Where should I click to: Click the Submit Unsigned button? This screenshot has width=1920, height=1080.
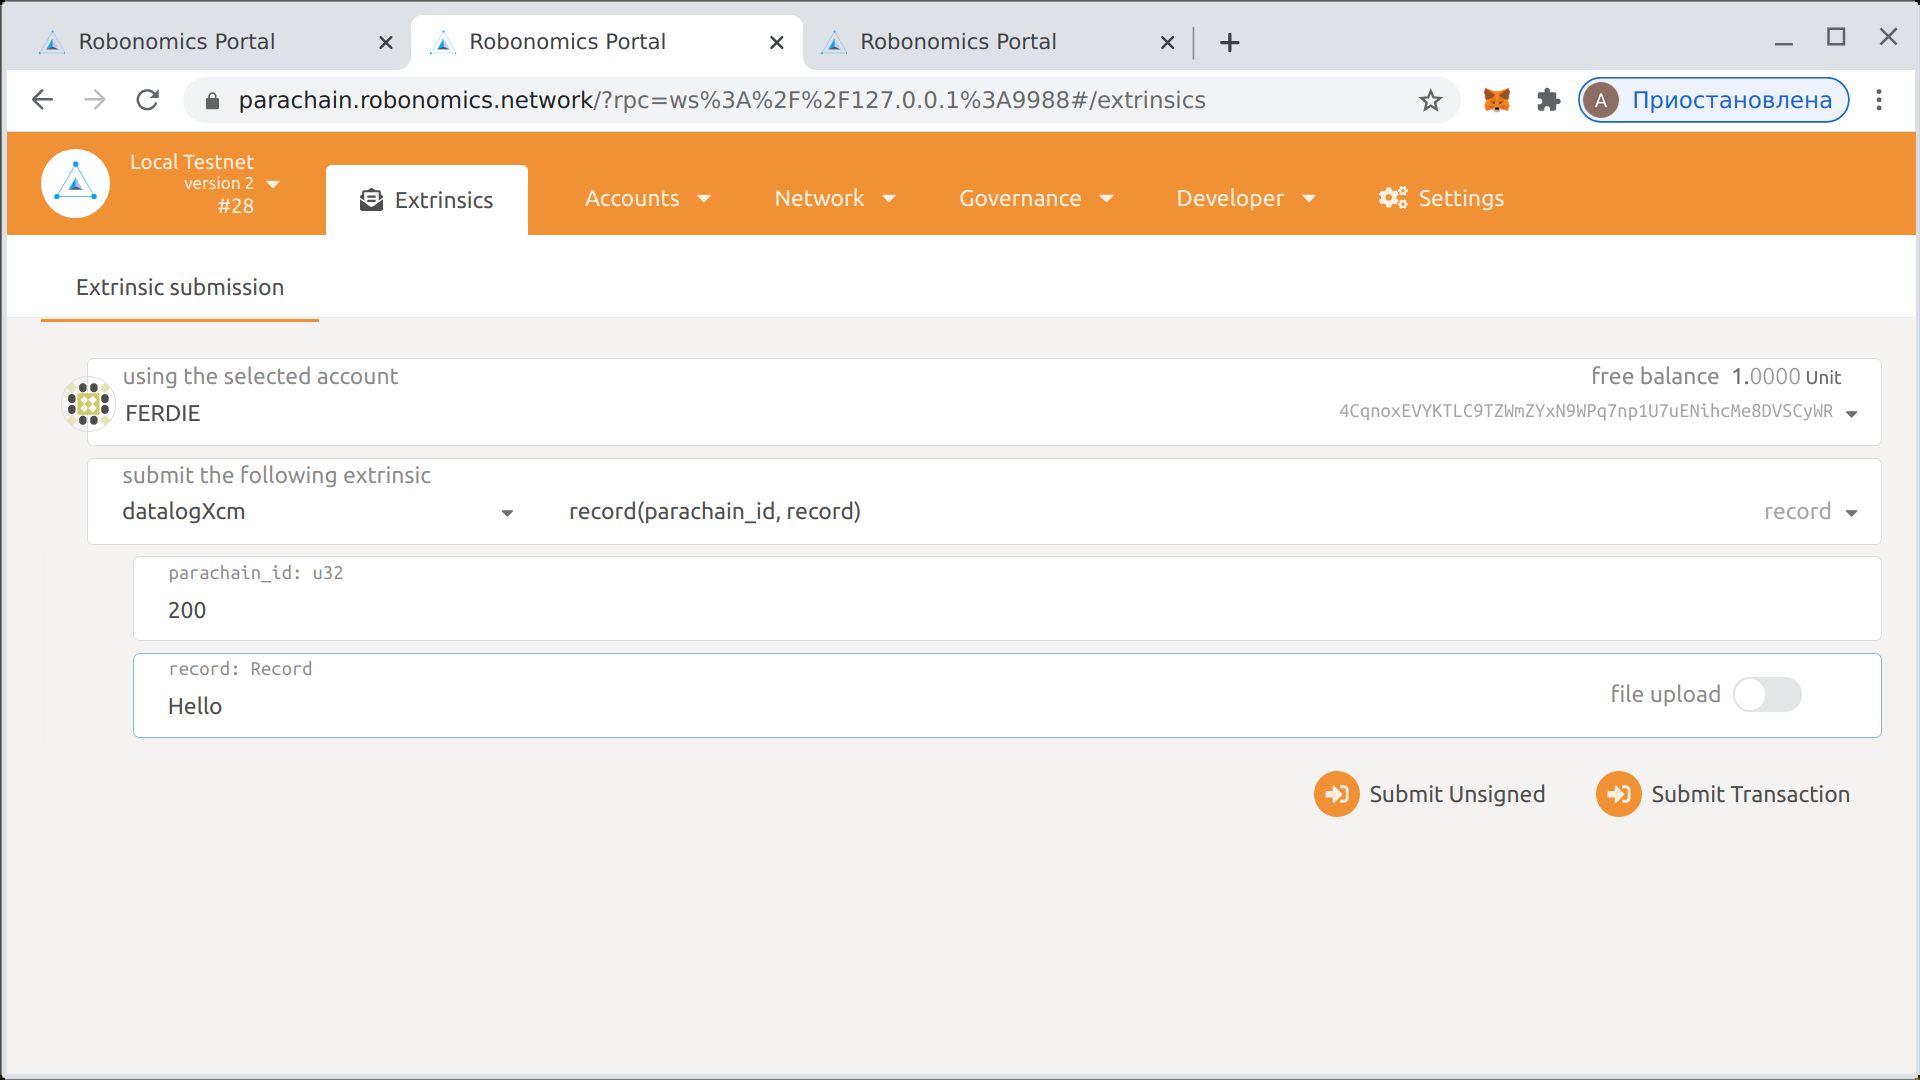1430,794
